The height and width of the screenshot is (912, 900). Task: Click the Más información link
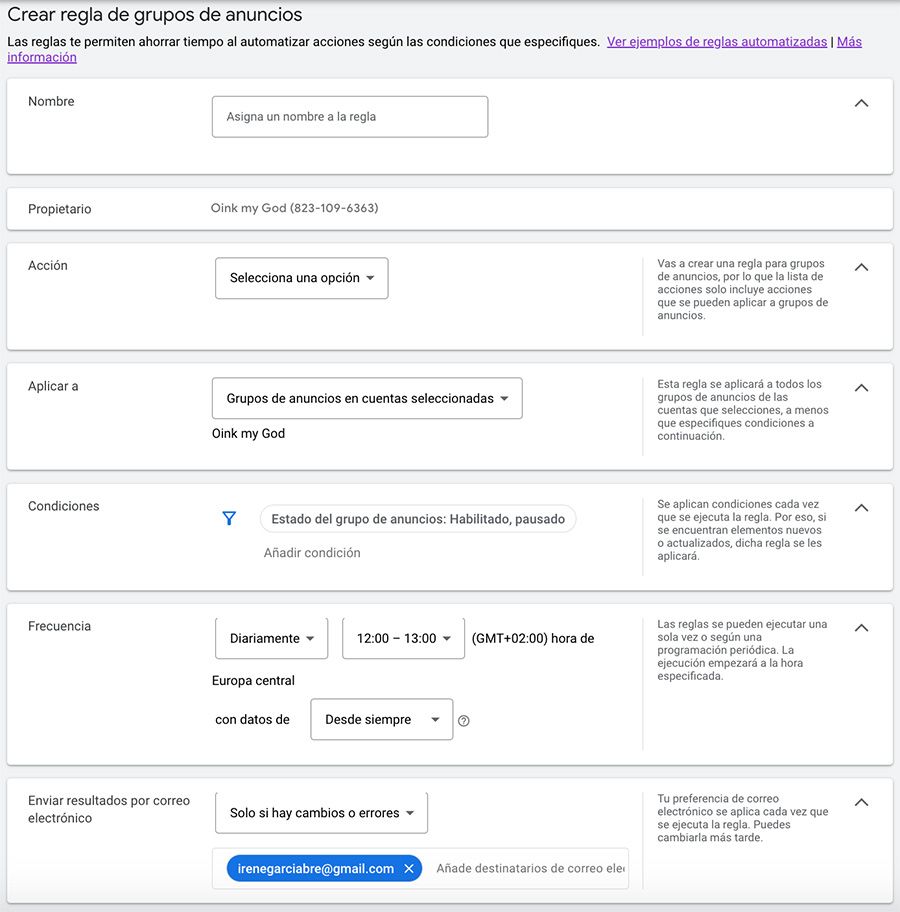pos(850,41)
